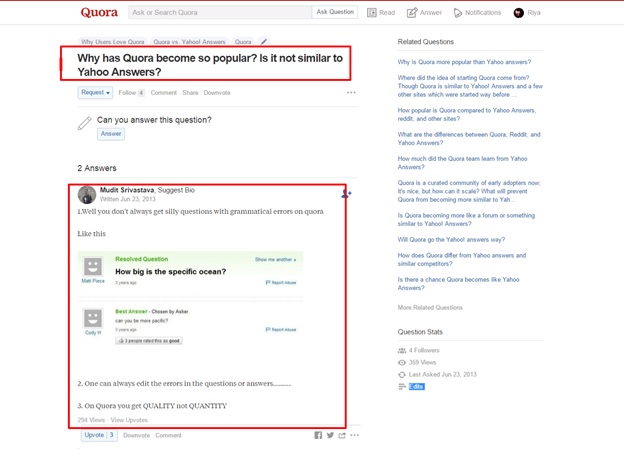Click the Answer button under Can you answer
The image size is (624, 449).
(111, 134)
